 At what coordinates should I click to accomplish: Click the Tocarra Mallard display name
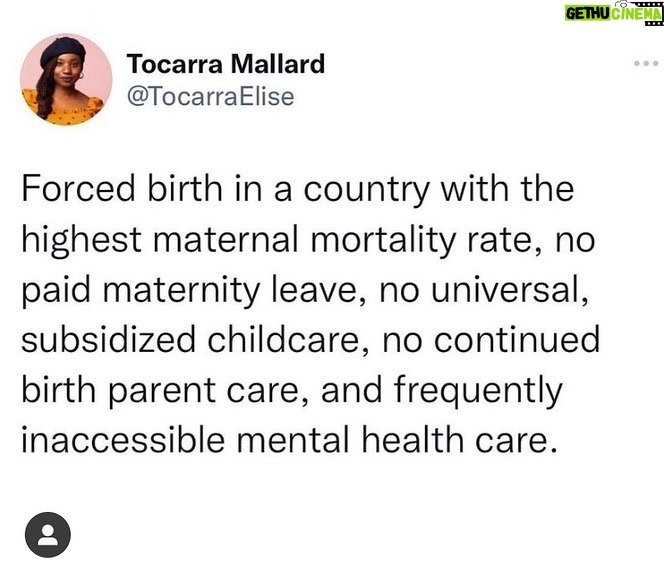(x=226, y=64)
